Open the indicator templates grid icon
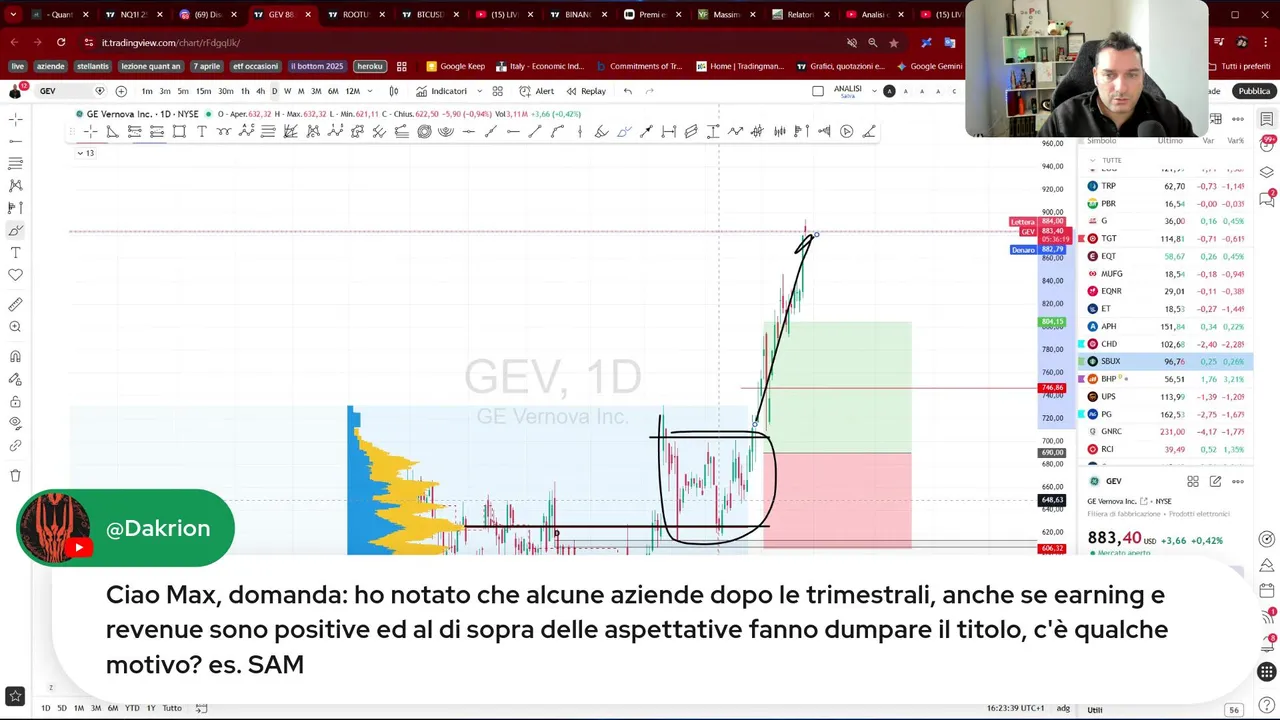 pos(498,91)
